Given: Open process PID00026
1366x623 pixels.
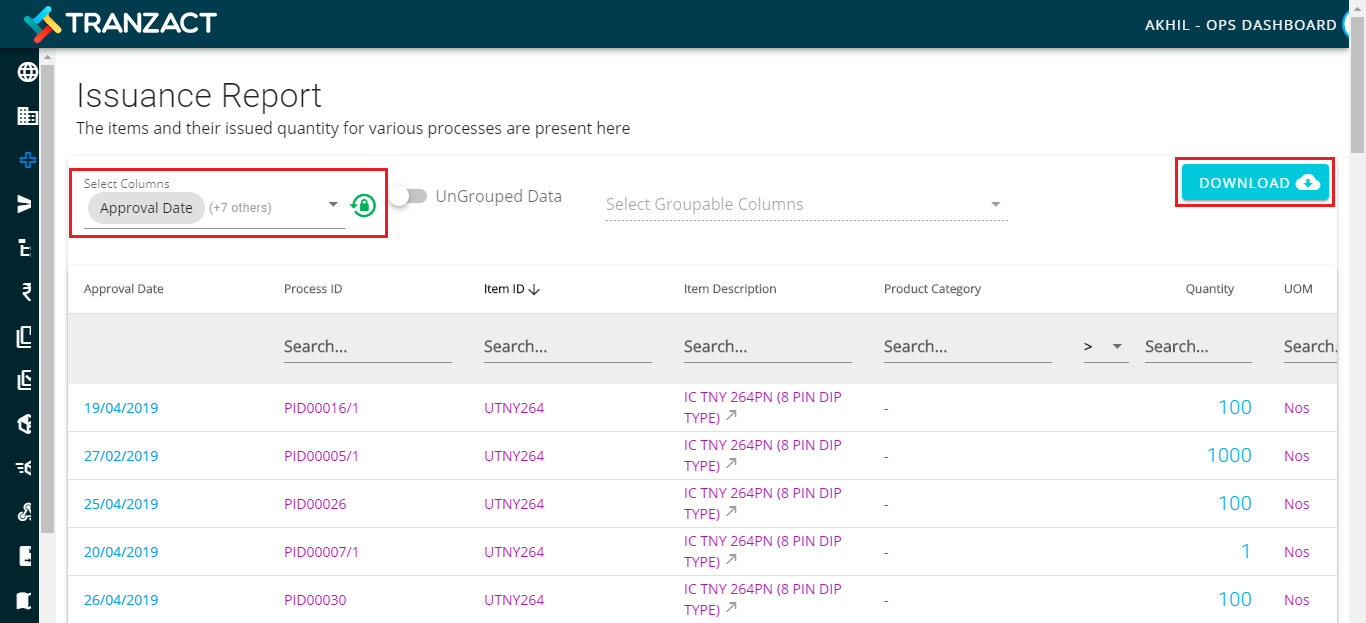Looking at the screenshot, I should point(315,504).
